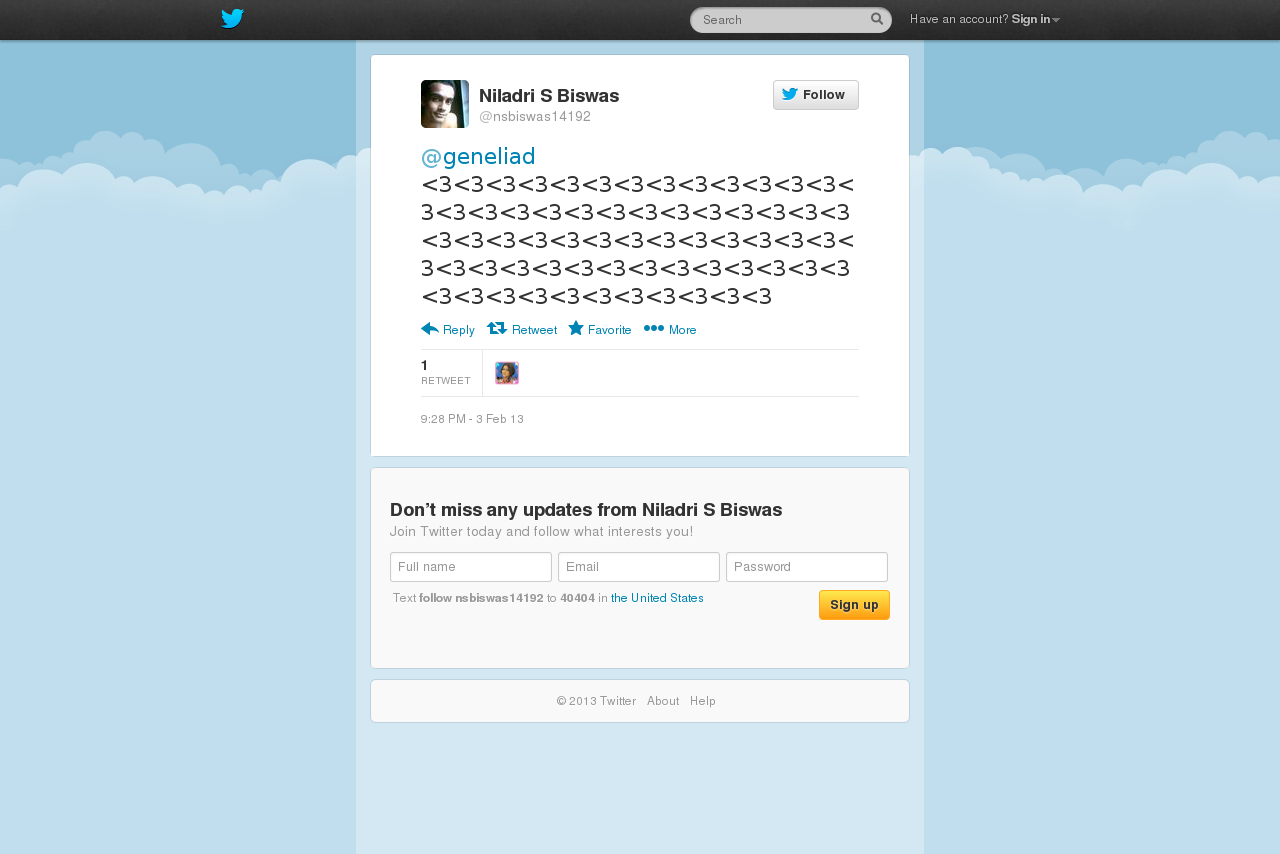Click the Niladri S Biswas name link

click(549, 96)
